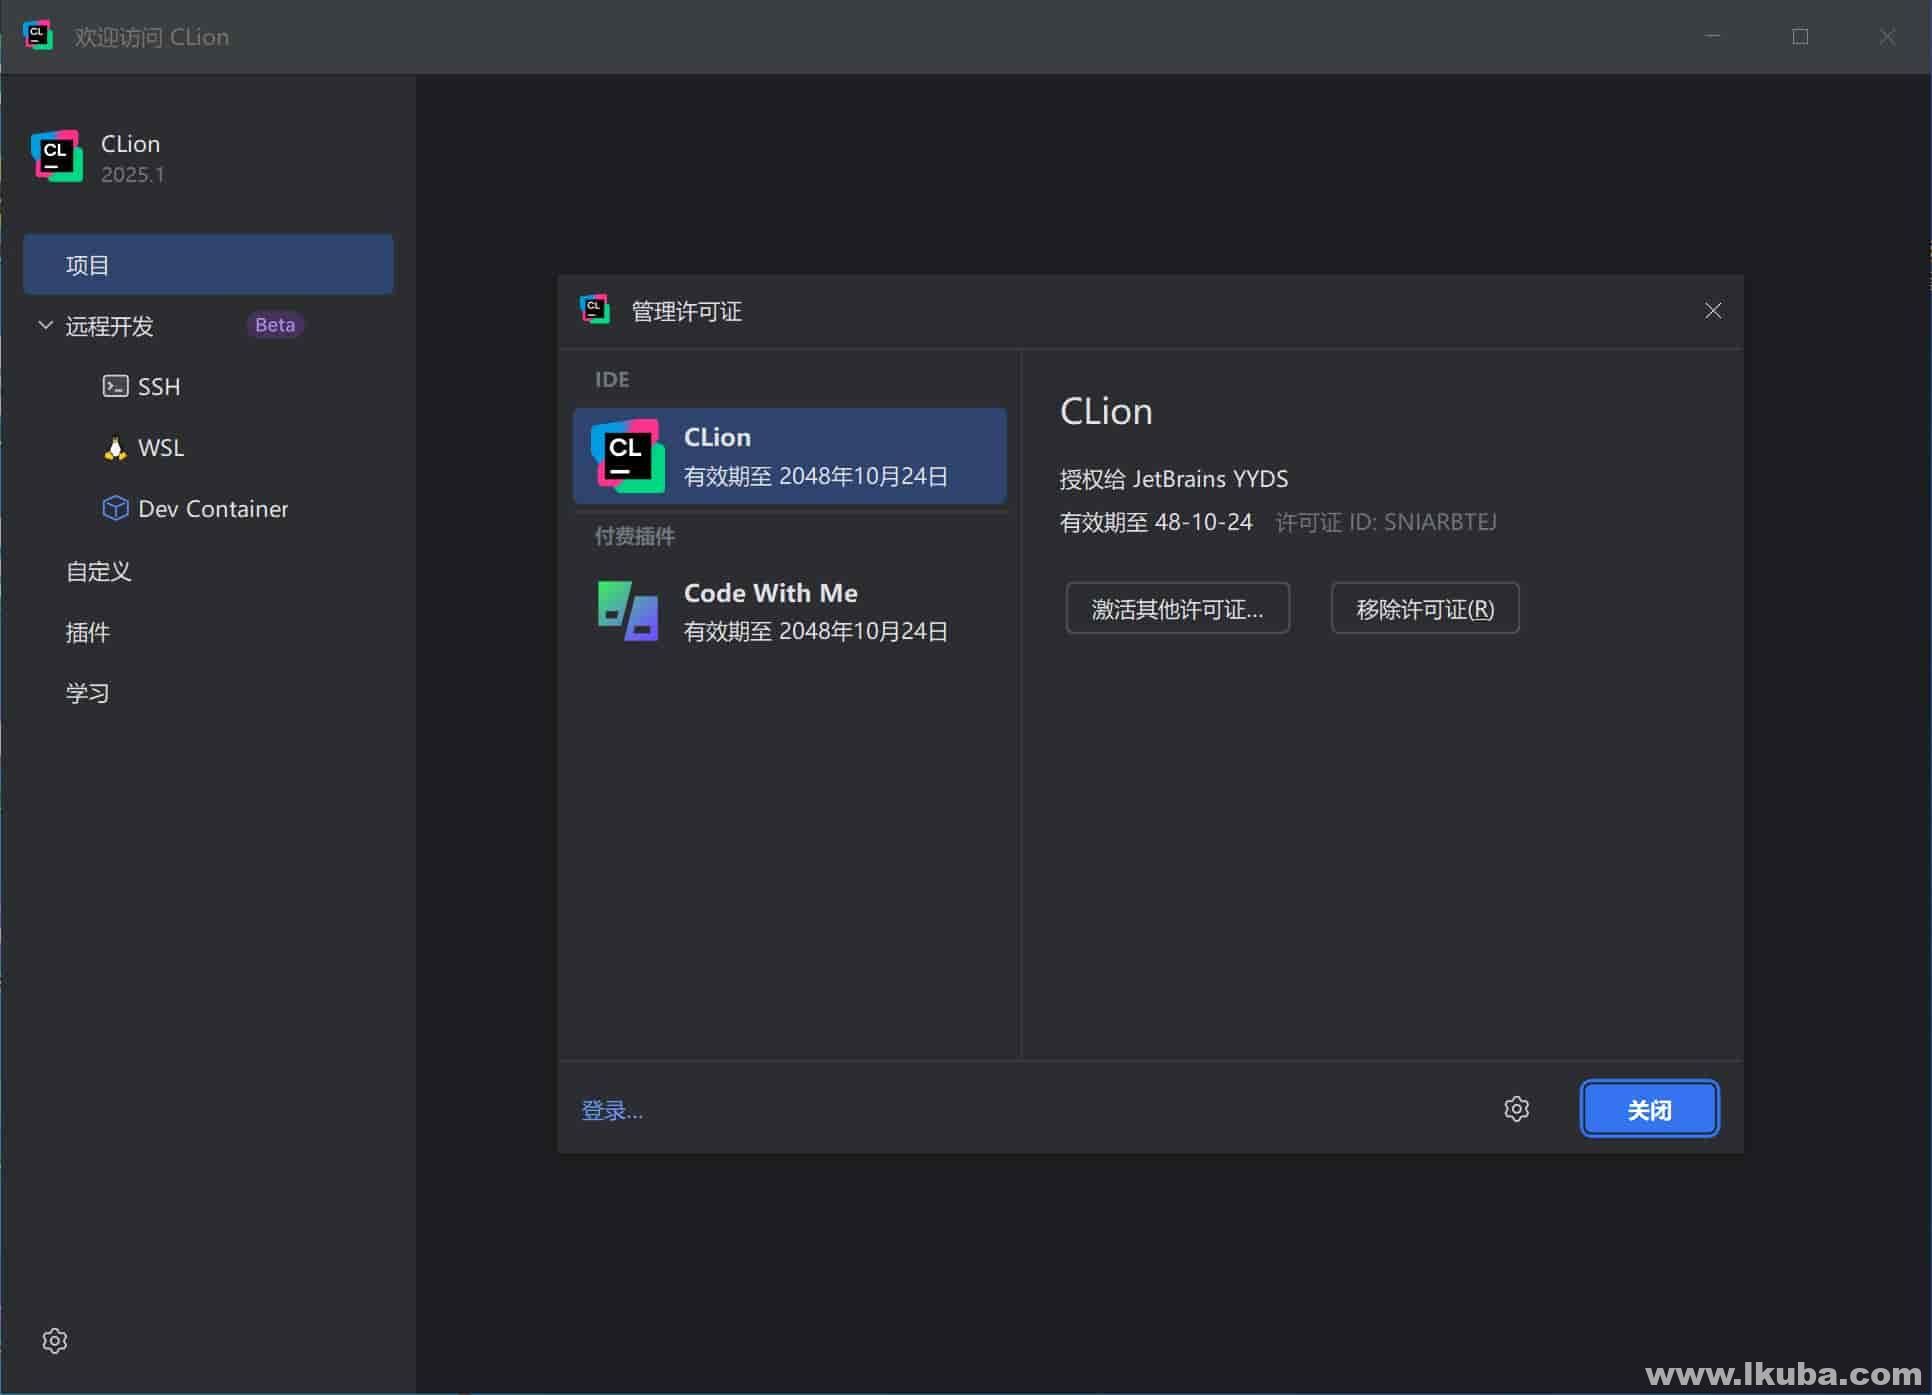
Task: Click the 登录... link
Action: pyautogui.click(x=612, y=1110)
